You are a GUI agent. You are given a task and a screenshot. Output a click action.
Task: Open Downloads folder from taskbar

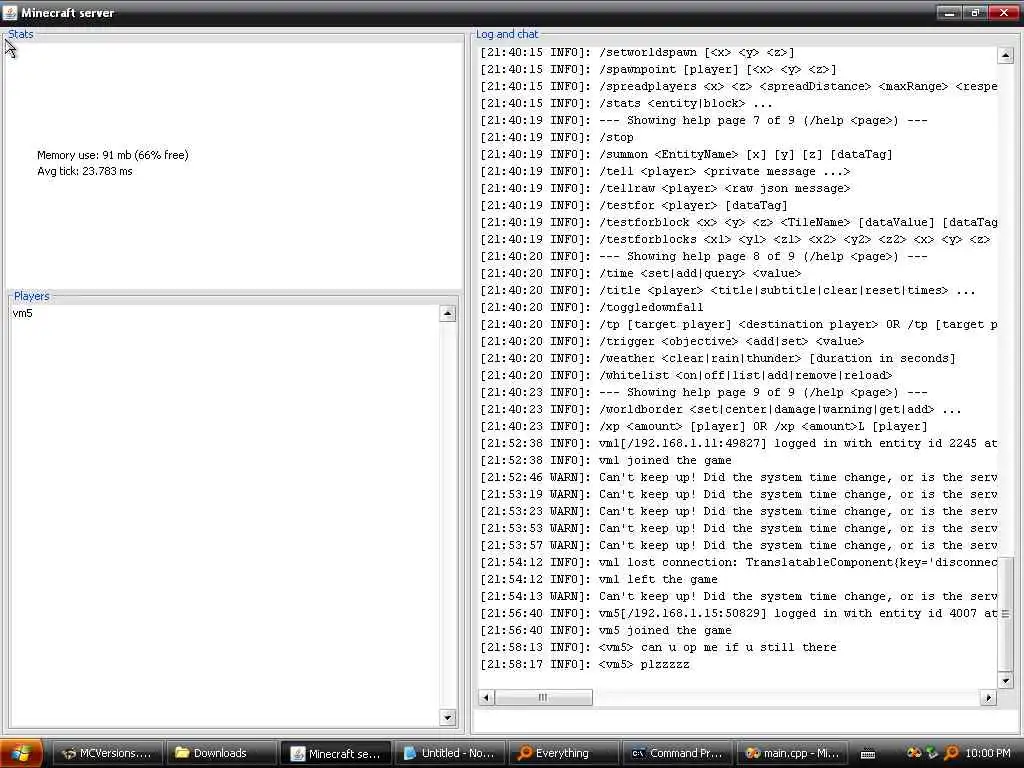pyautogui.click(x=220, y=753)
